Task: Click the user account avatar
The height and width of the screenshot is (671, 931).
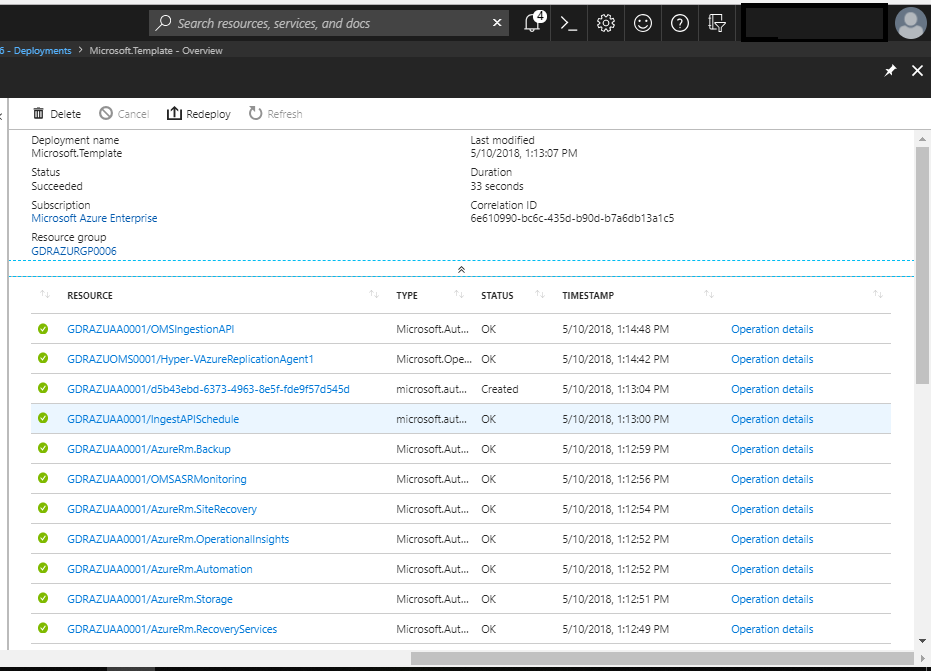Action: pos(910,23)
